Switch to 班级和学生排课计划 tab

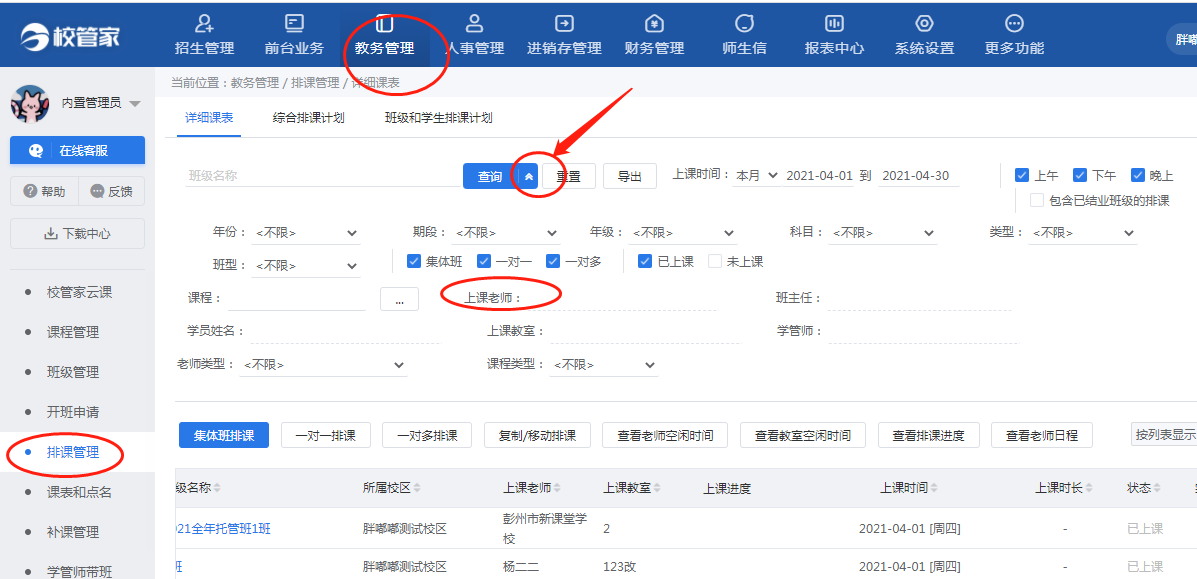point(438,118)
